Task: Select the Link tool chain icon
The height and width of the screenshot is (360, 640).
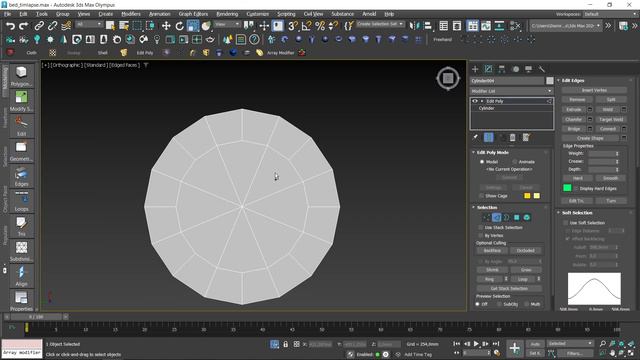Action: (x=39, y=26)
